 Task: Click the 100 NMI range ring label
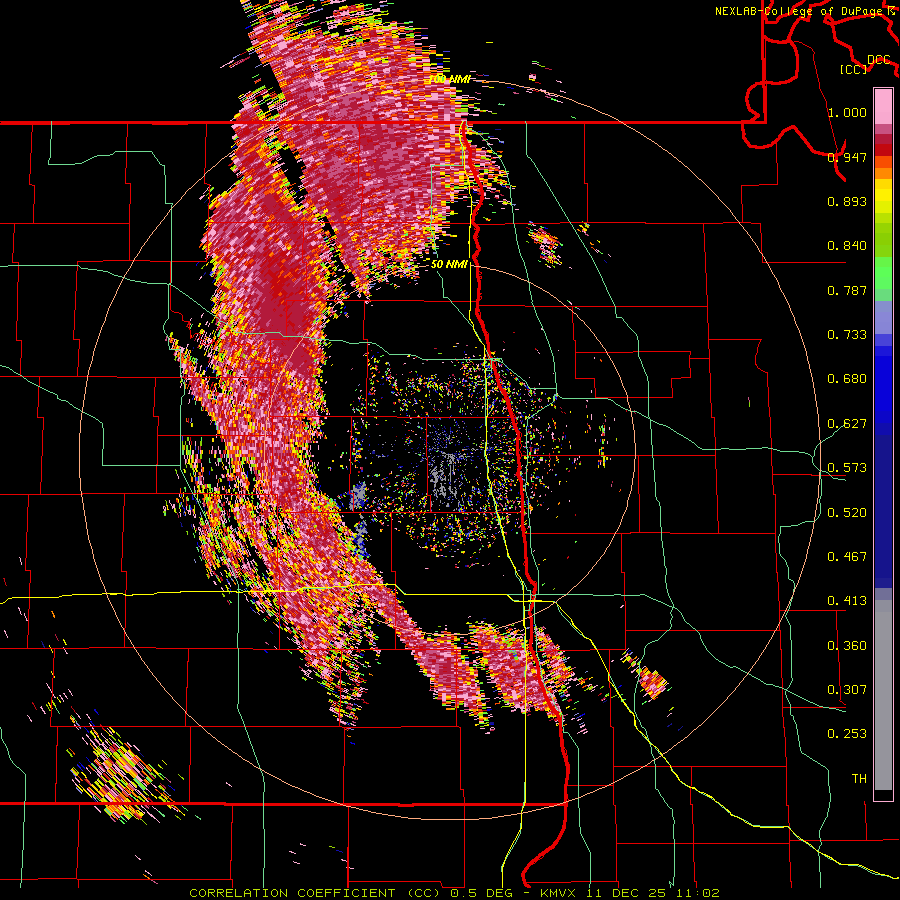[x=450, y=79]
